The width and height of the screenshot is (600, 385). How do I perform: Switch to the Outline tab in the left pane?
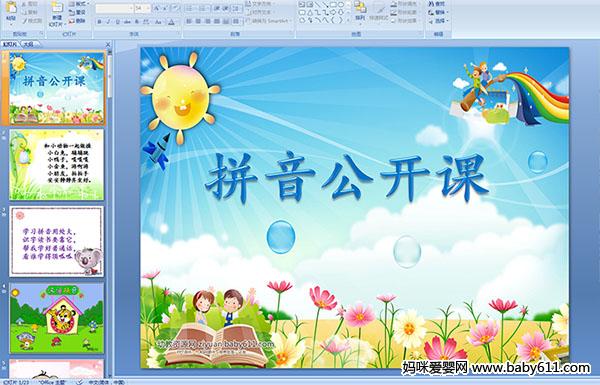(28, 44)
